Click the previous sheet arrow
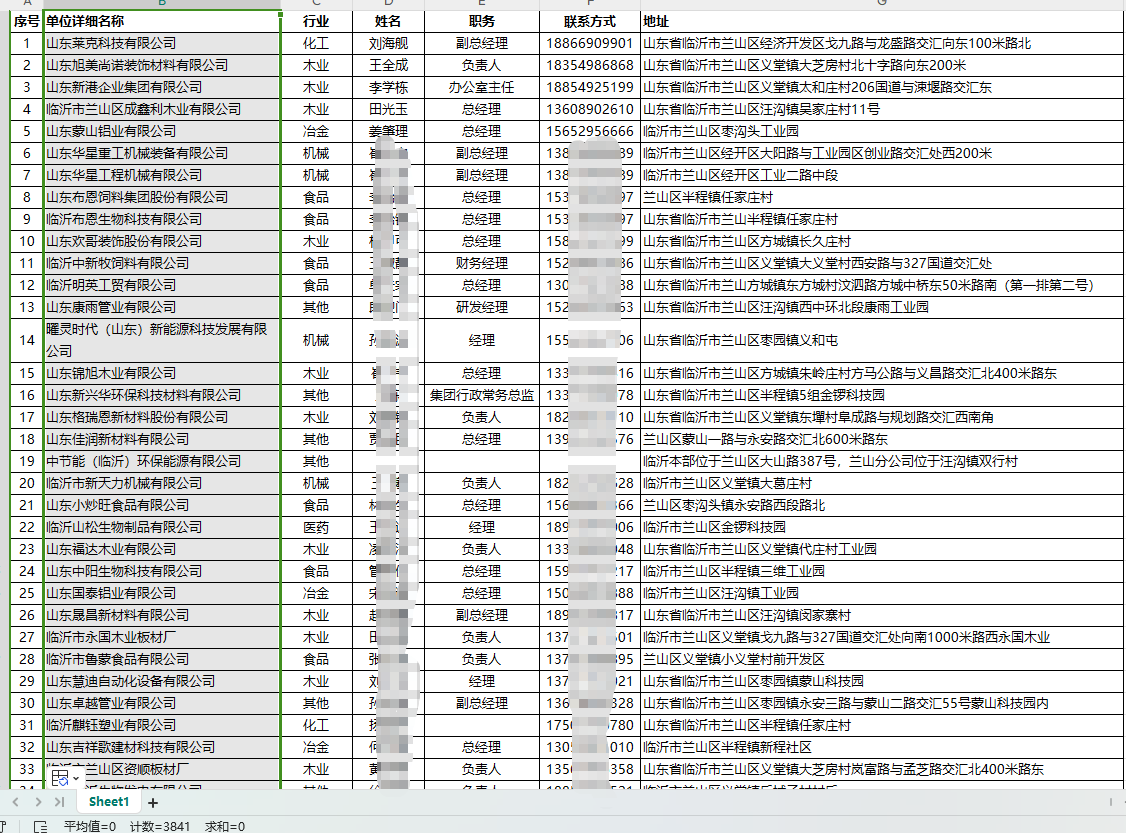The image size is (1126, 833). tap(15, 802)
